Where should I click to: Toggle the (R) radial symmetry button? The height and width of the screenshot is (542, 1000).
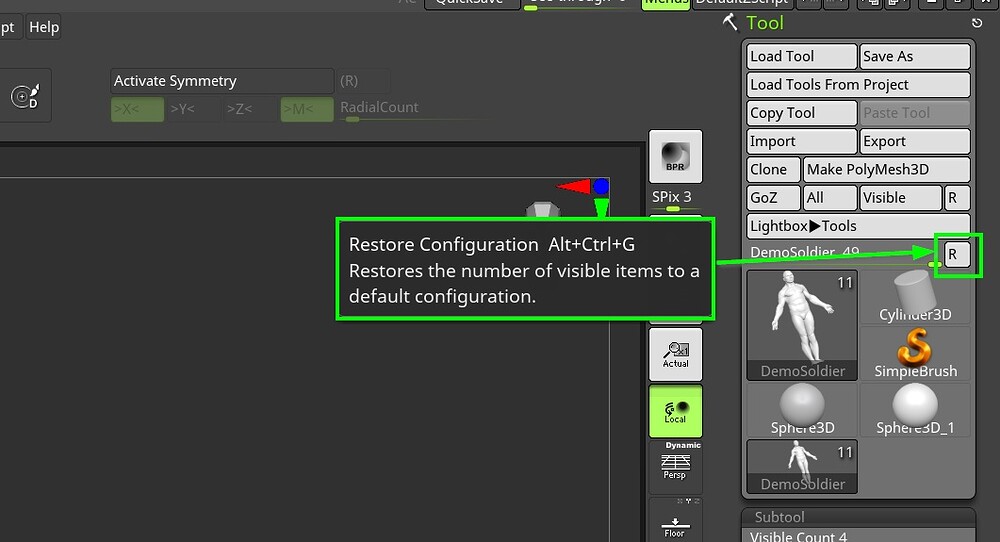(x=363, y=81)
